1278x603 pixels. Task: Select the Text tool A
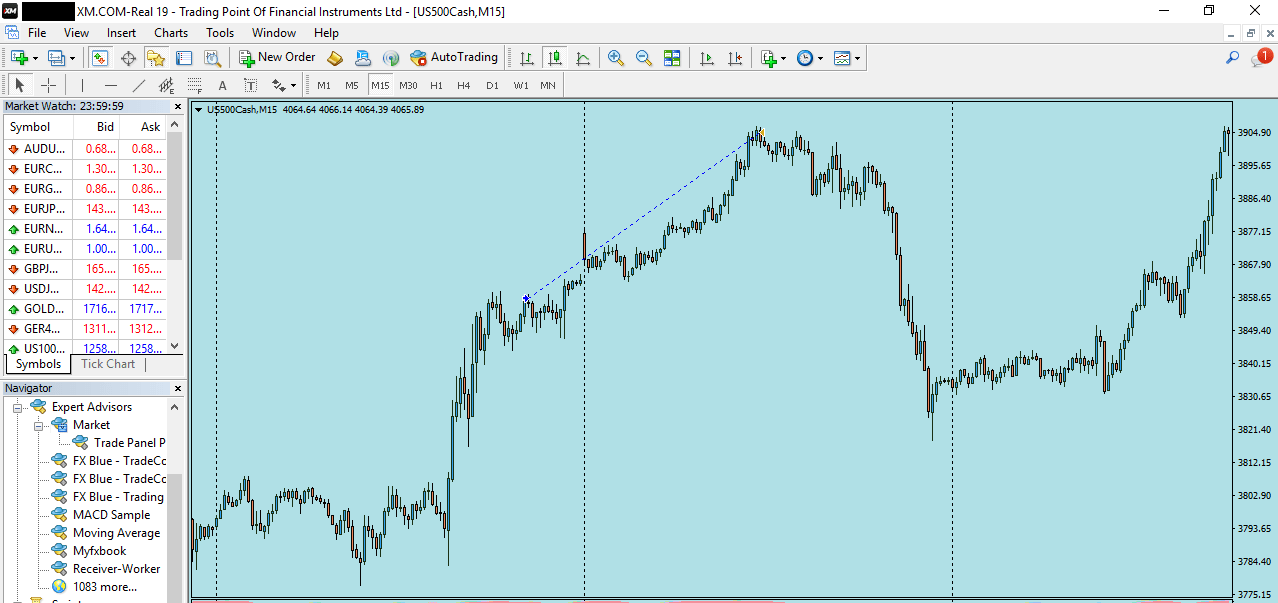[x=223, y=85]
